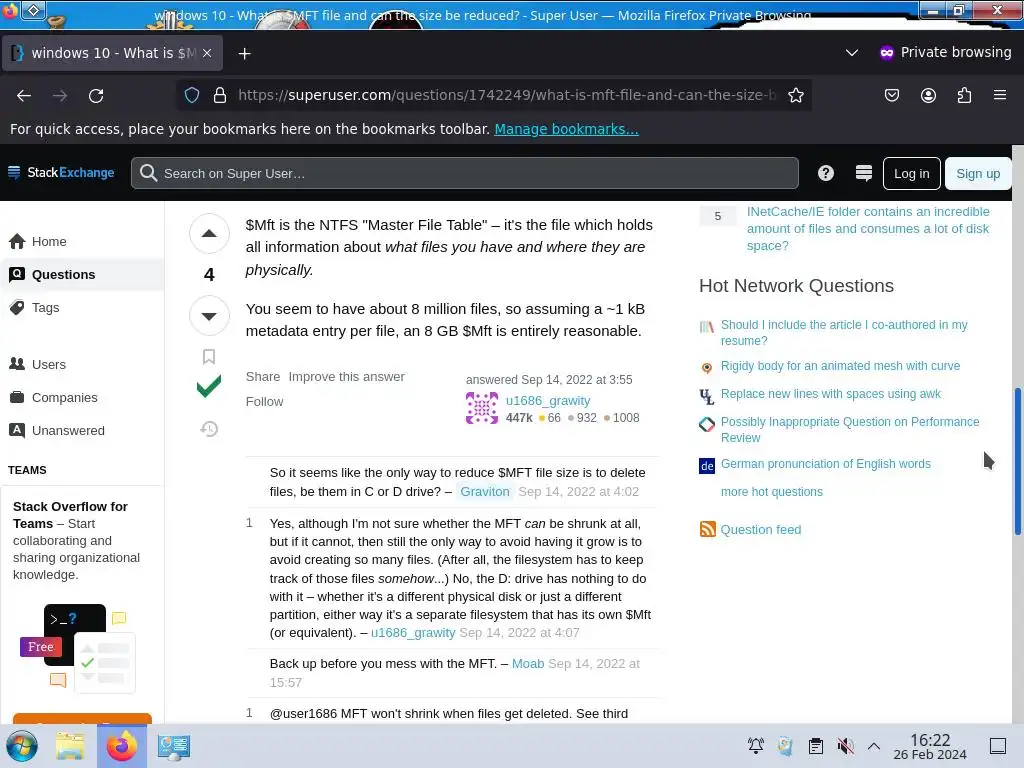Open 'Rigidy body for an animated mesh' question
This screenshot has width=1024, height=768.
pos(840,366)
